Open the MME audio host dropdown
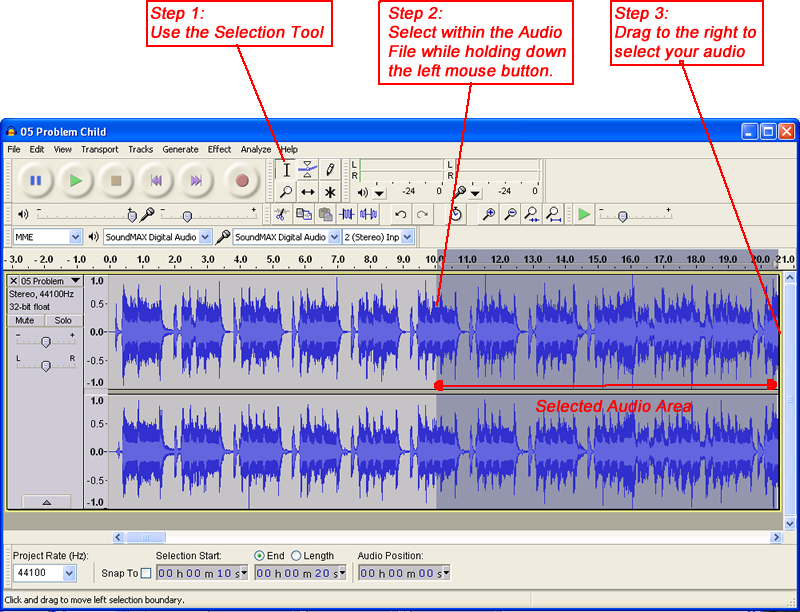 click(x=75, y=237)
